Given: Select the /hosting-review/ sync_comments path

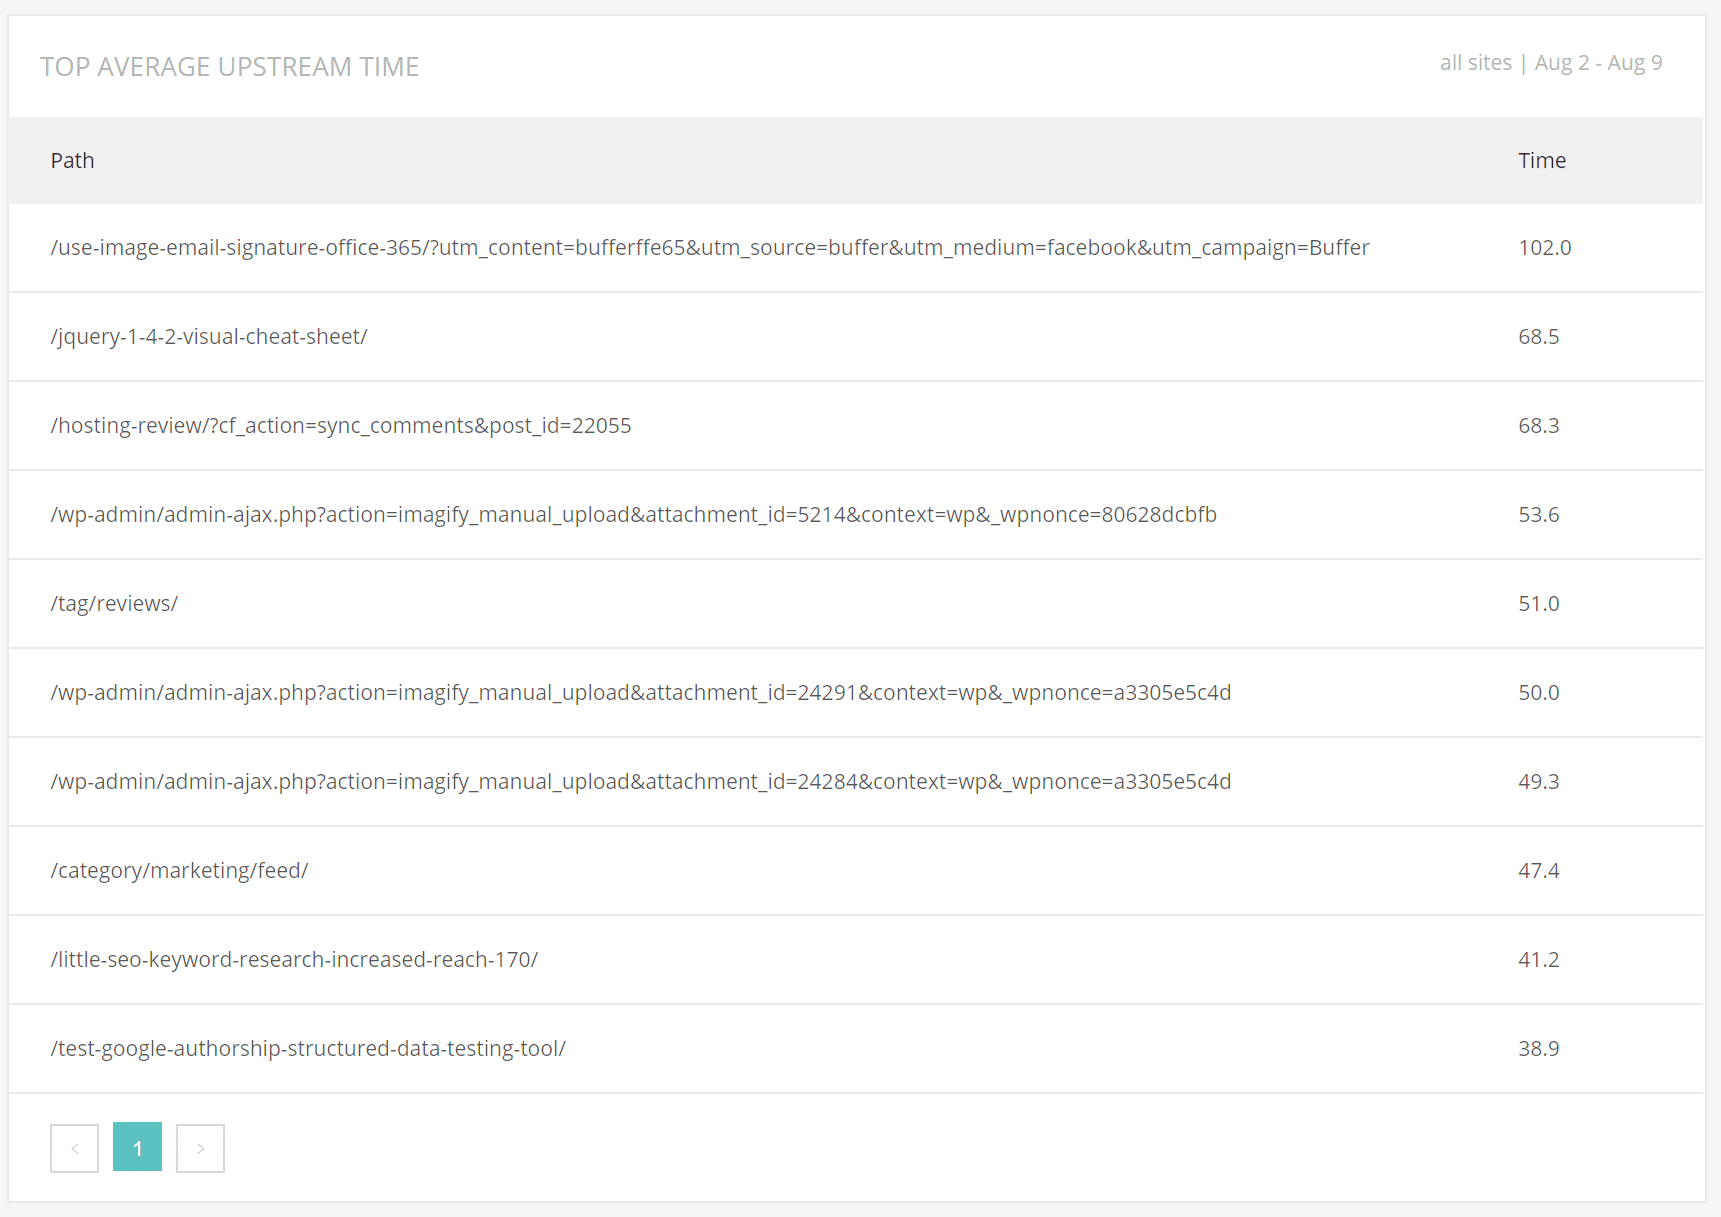Looking at the screenshot, I should click(x=341, y=425).
